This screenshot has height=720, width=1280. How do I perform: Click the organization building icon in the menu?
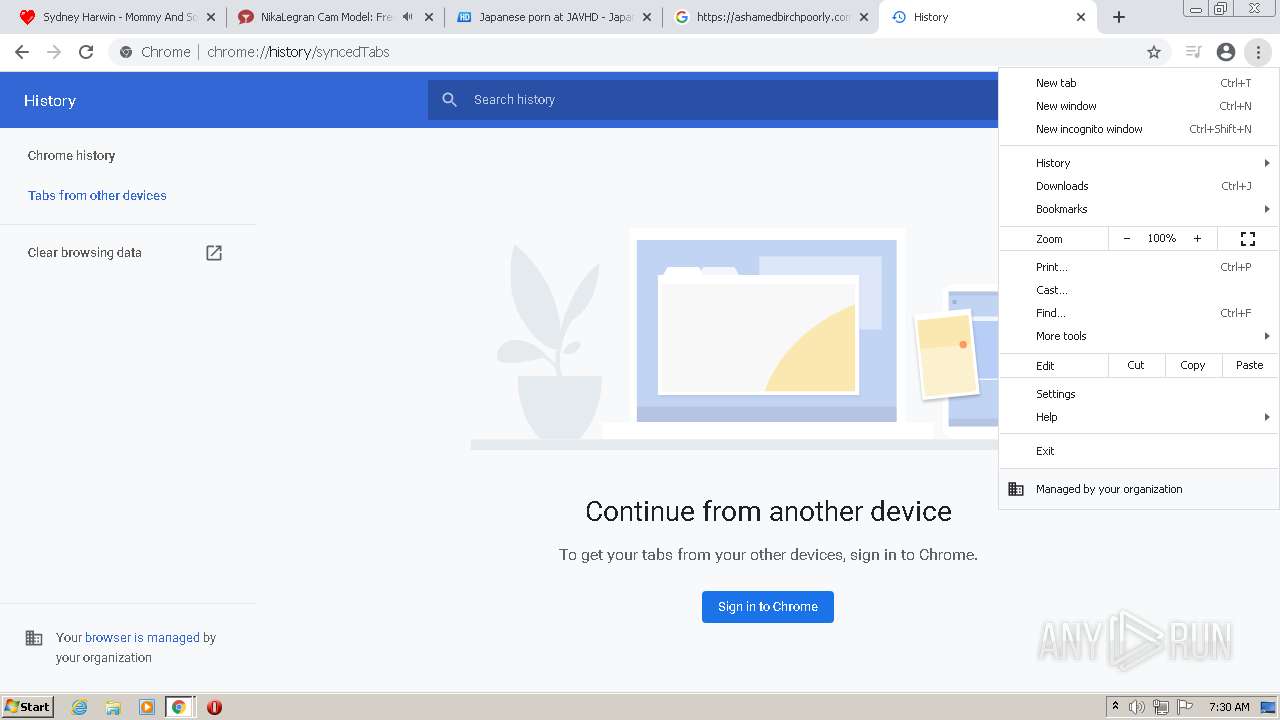click(1016, 489)
